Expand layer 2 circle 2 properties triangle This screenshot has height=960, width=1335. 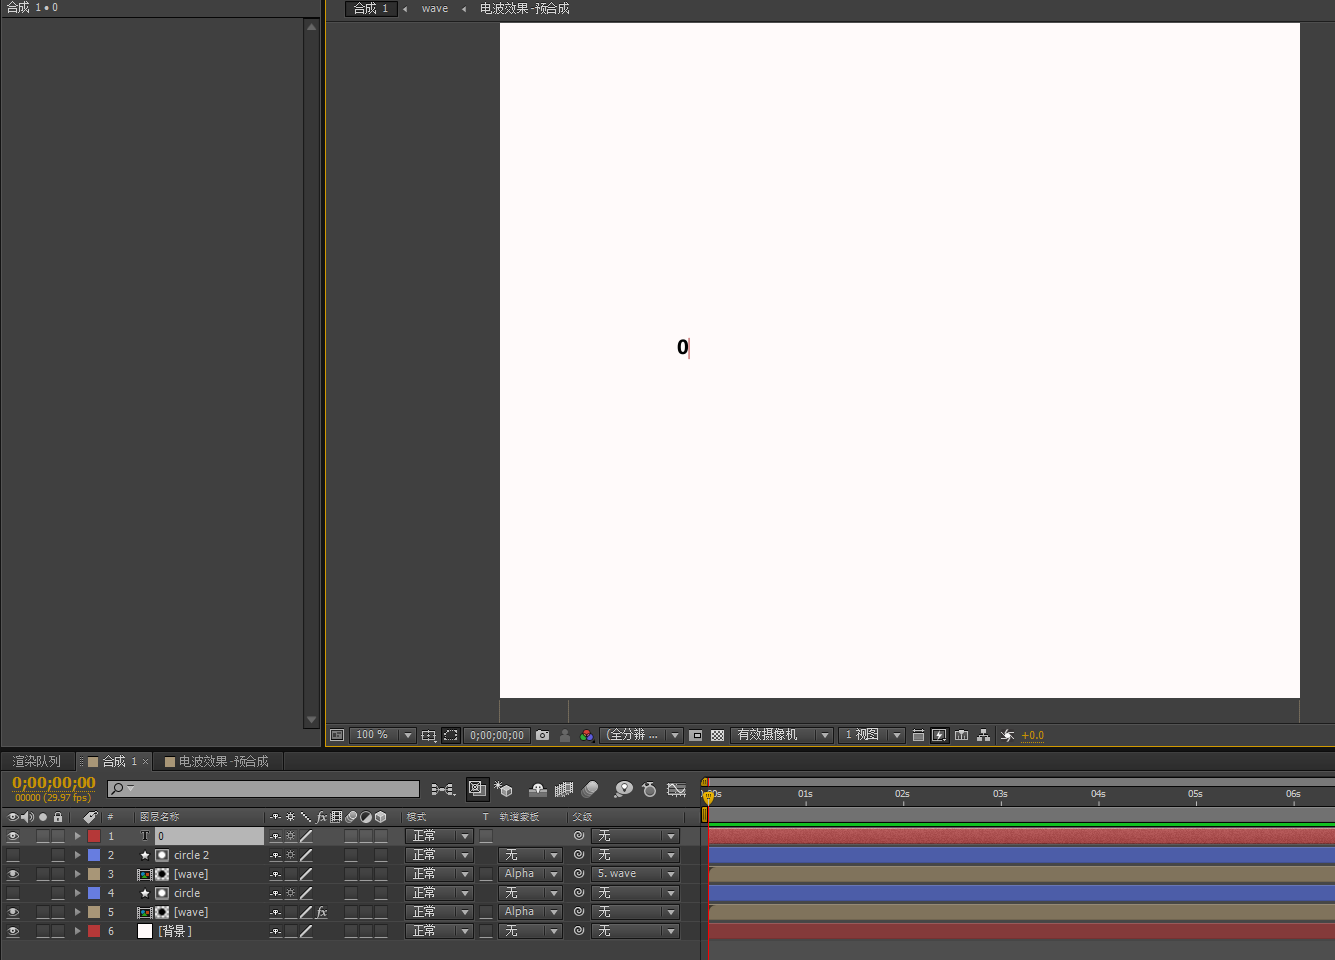(x=77, y=855)
